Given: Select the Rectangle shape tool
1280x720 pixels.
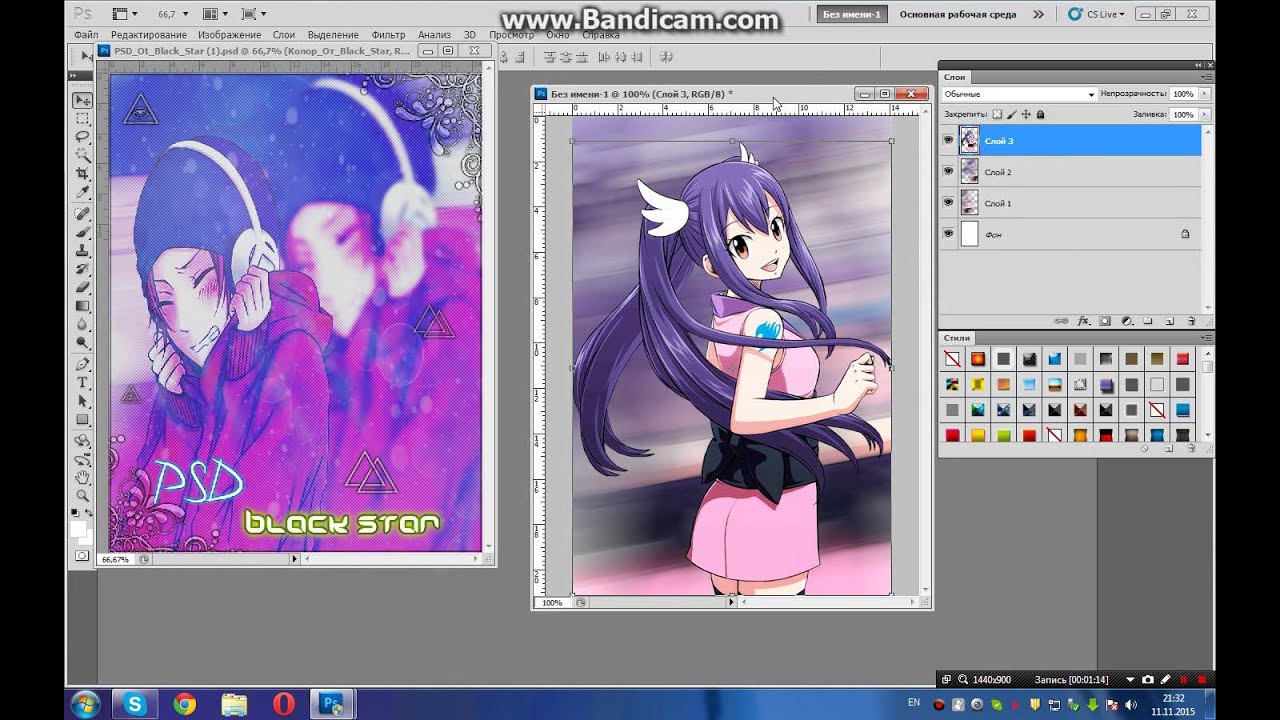Looking at the screenshot, I should pos(82,419).
